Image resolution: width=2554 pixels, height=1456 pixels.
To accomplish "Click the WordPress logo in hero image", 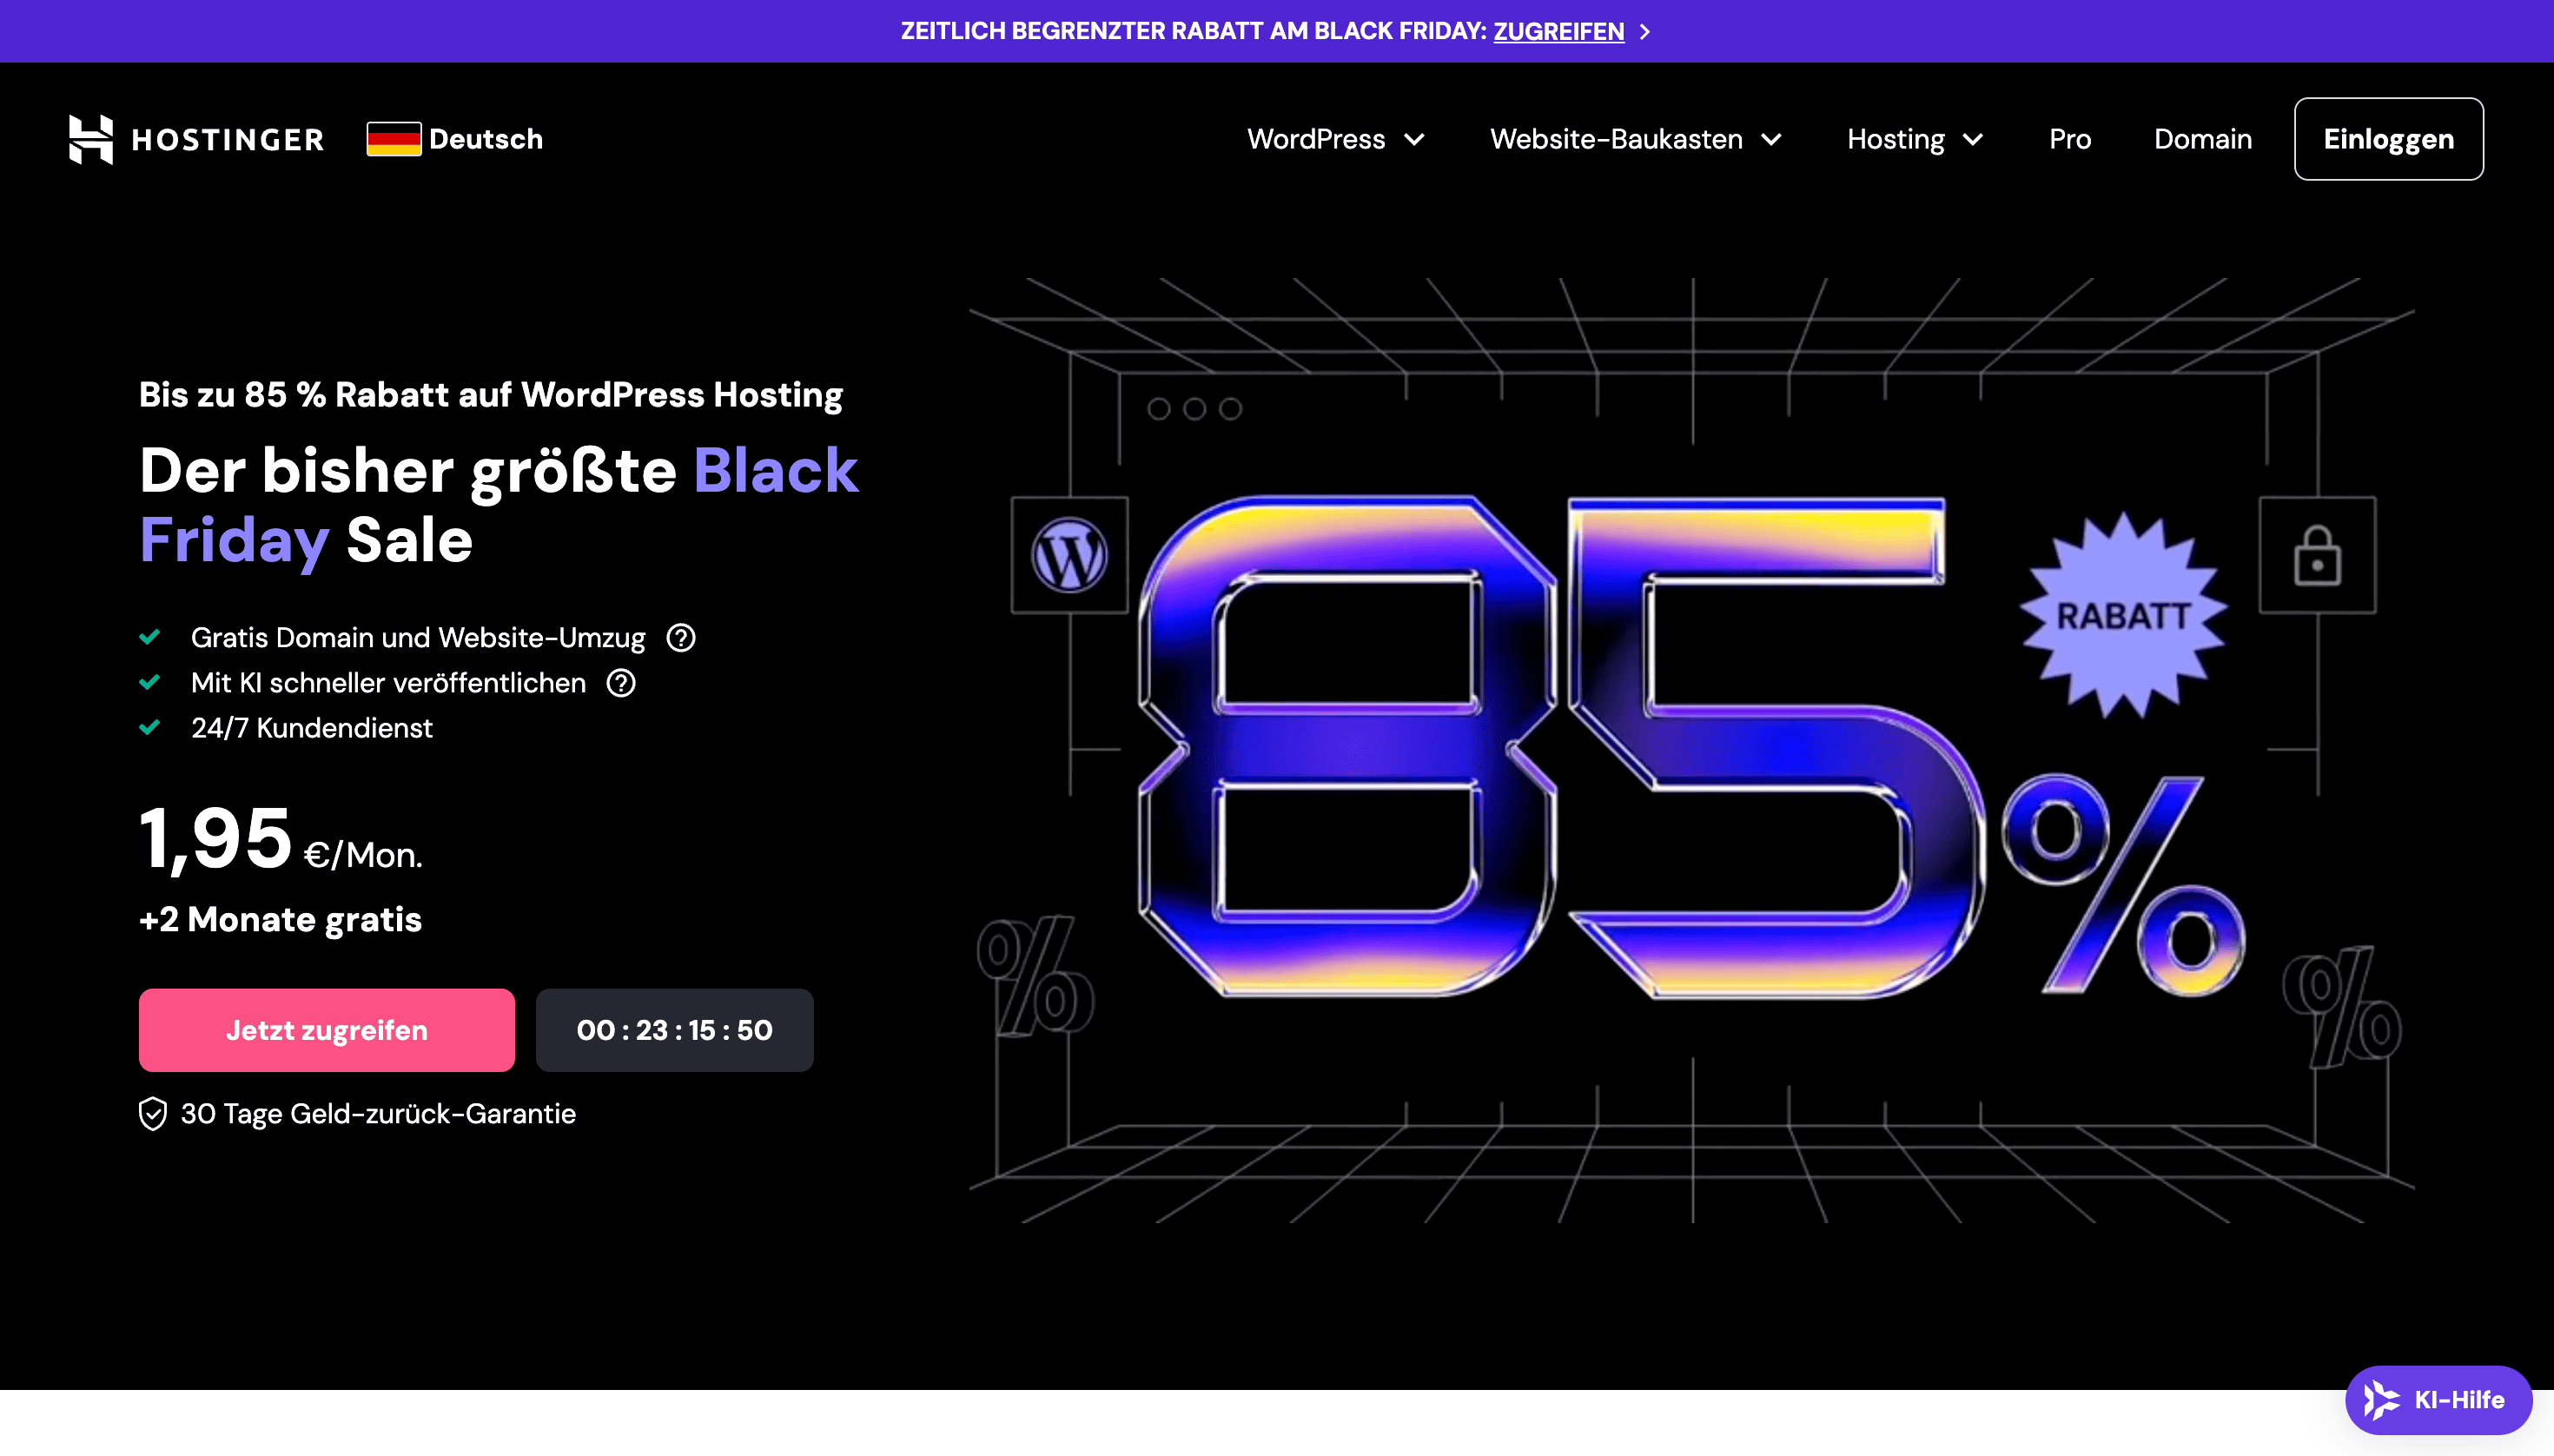I will click(x=1069, y=555).
